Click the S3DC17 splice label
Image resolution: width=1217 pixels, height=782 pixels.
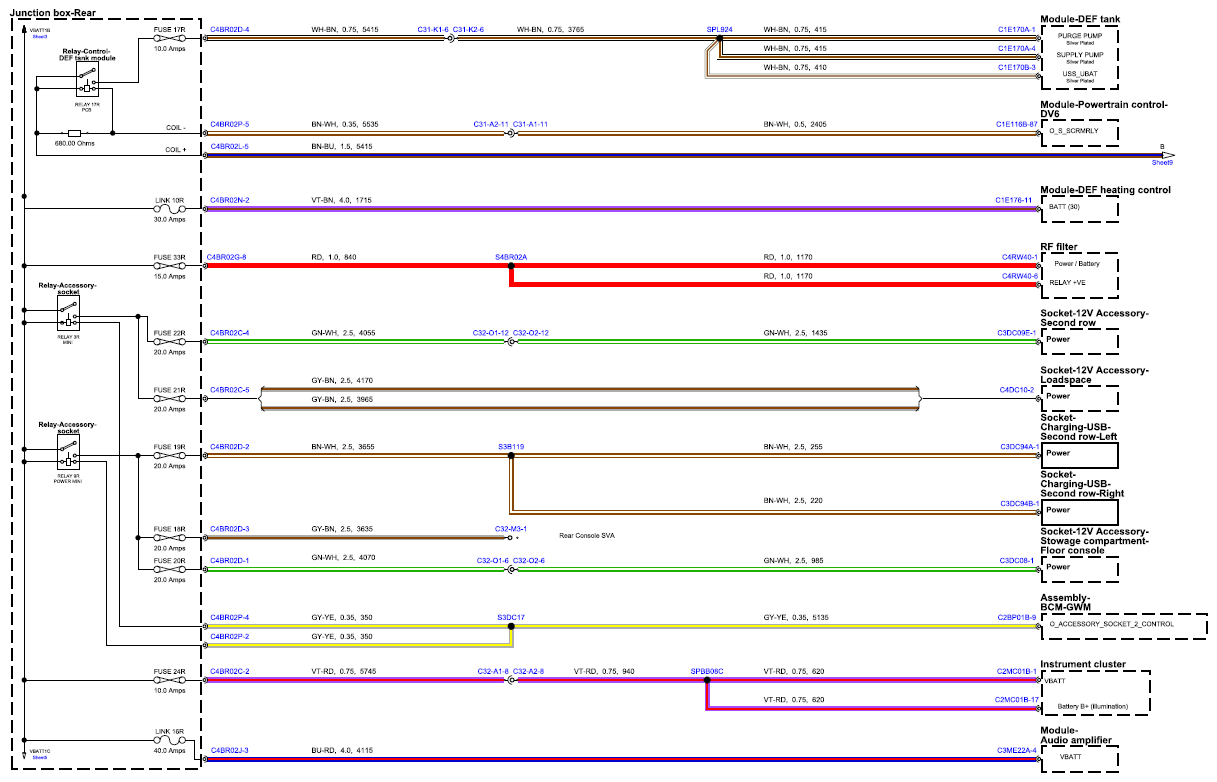[511, 618]
